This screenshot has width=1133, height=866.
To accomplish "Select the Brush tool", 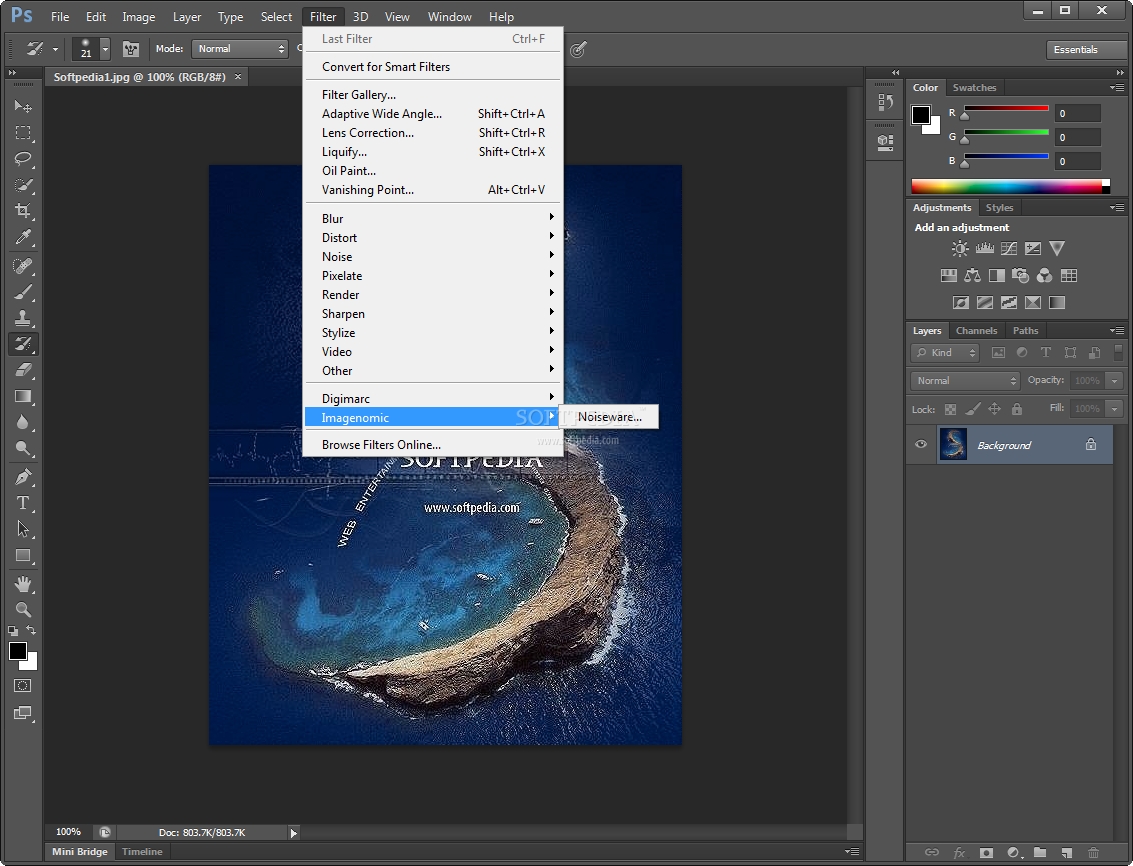I will coord(23,292).
